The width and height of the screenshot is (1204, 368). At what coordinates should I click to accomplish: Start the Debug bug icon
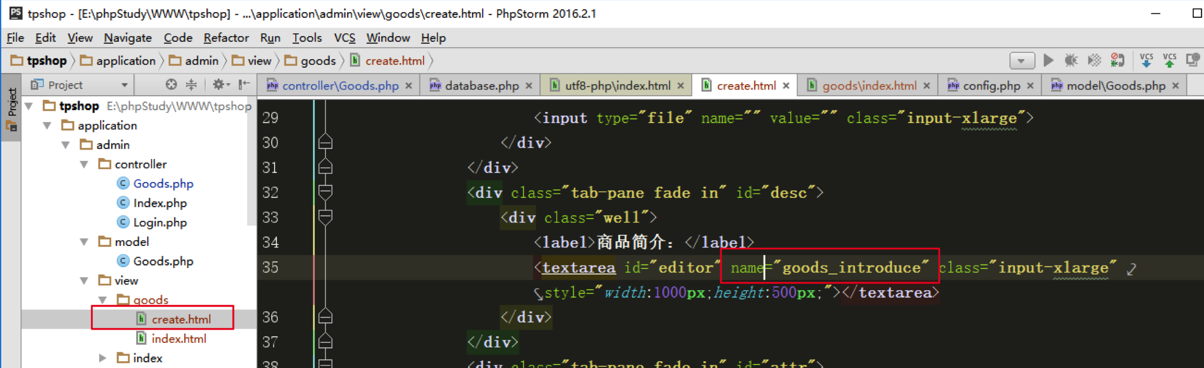1071,61
